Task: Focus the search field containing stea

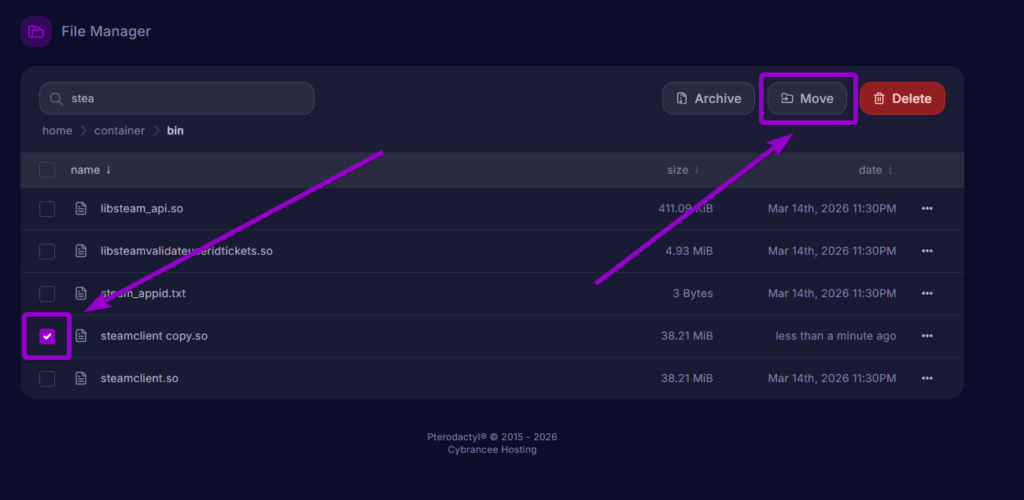Action: tap(177, 99)
